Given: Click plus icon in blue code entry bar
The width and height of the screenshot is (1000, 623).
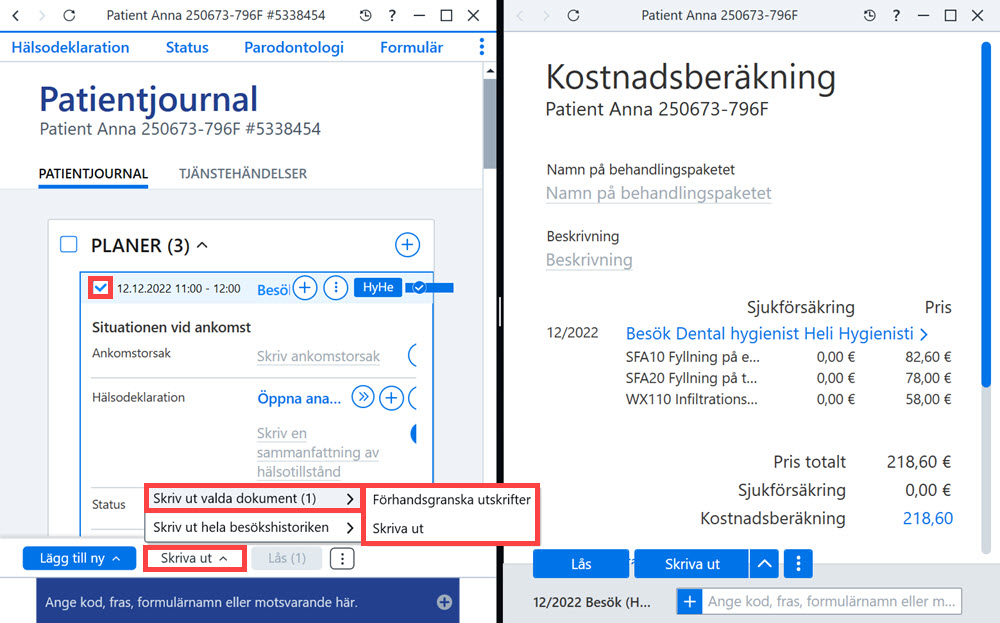Looking at the screenshot, I should (x=445, y=602).
